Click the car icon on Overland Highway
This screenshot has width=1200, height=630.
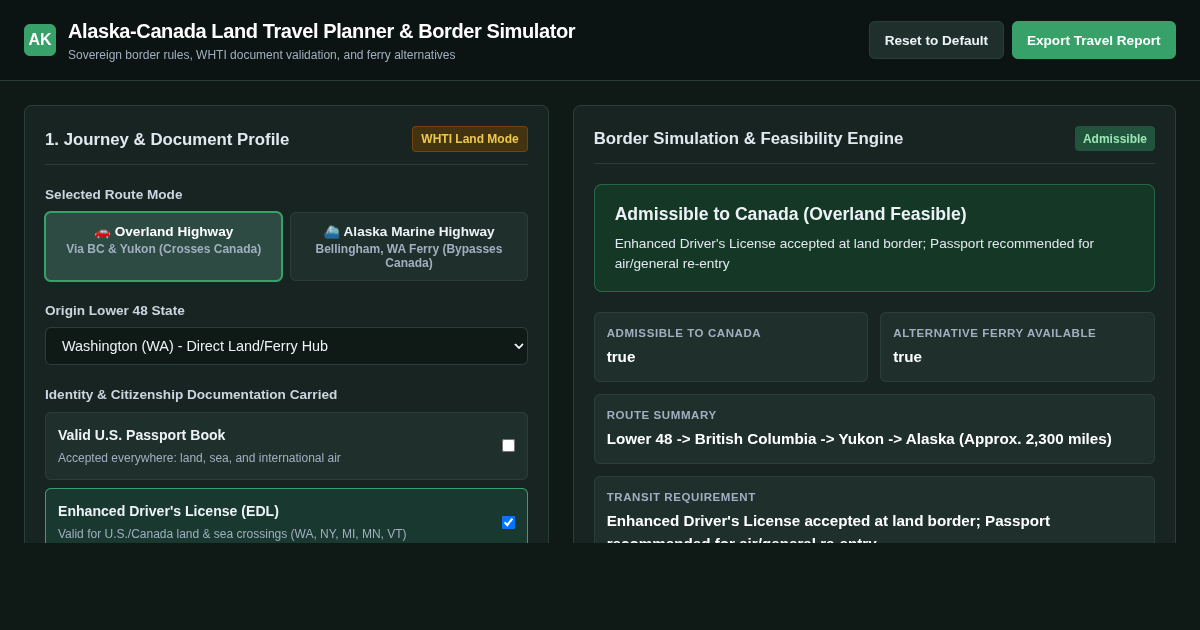pyautogui.click(x=102, y=232)
